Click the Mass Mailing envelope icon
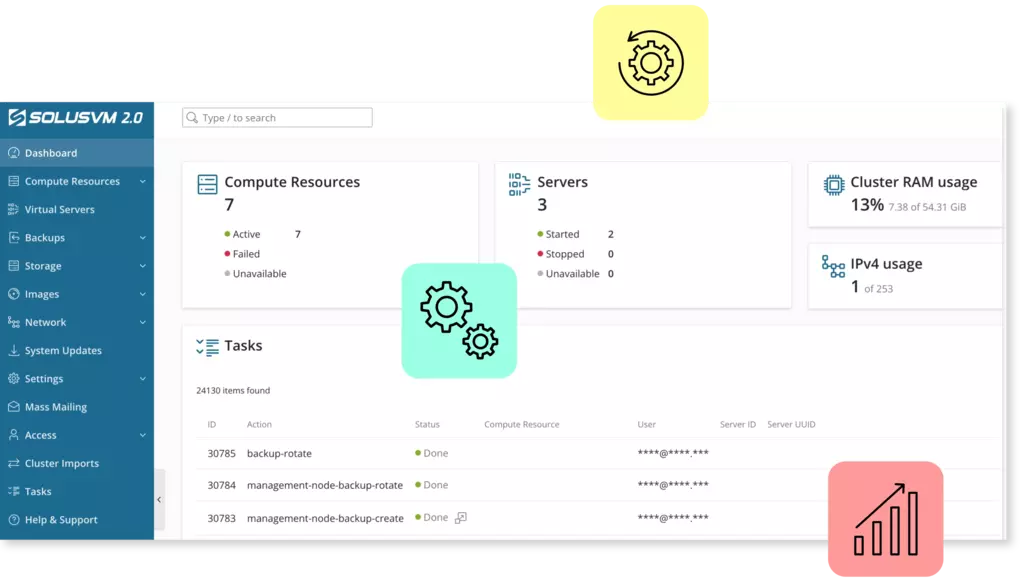Screen dimensions: 1024x579 pos(14,407)
